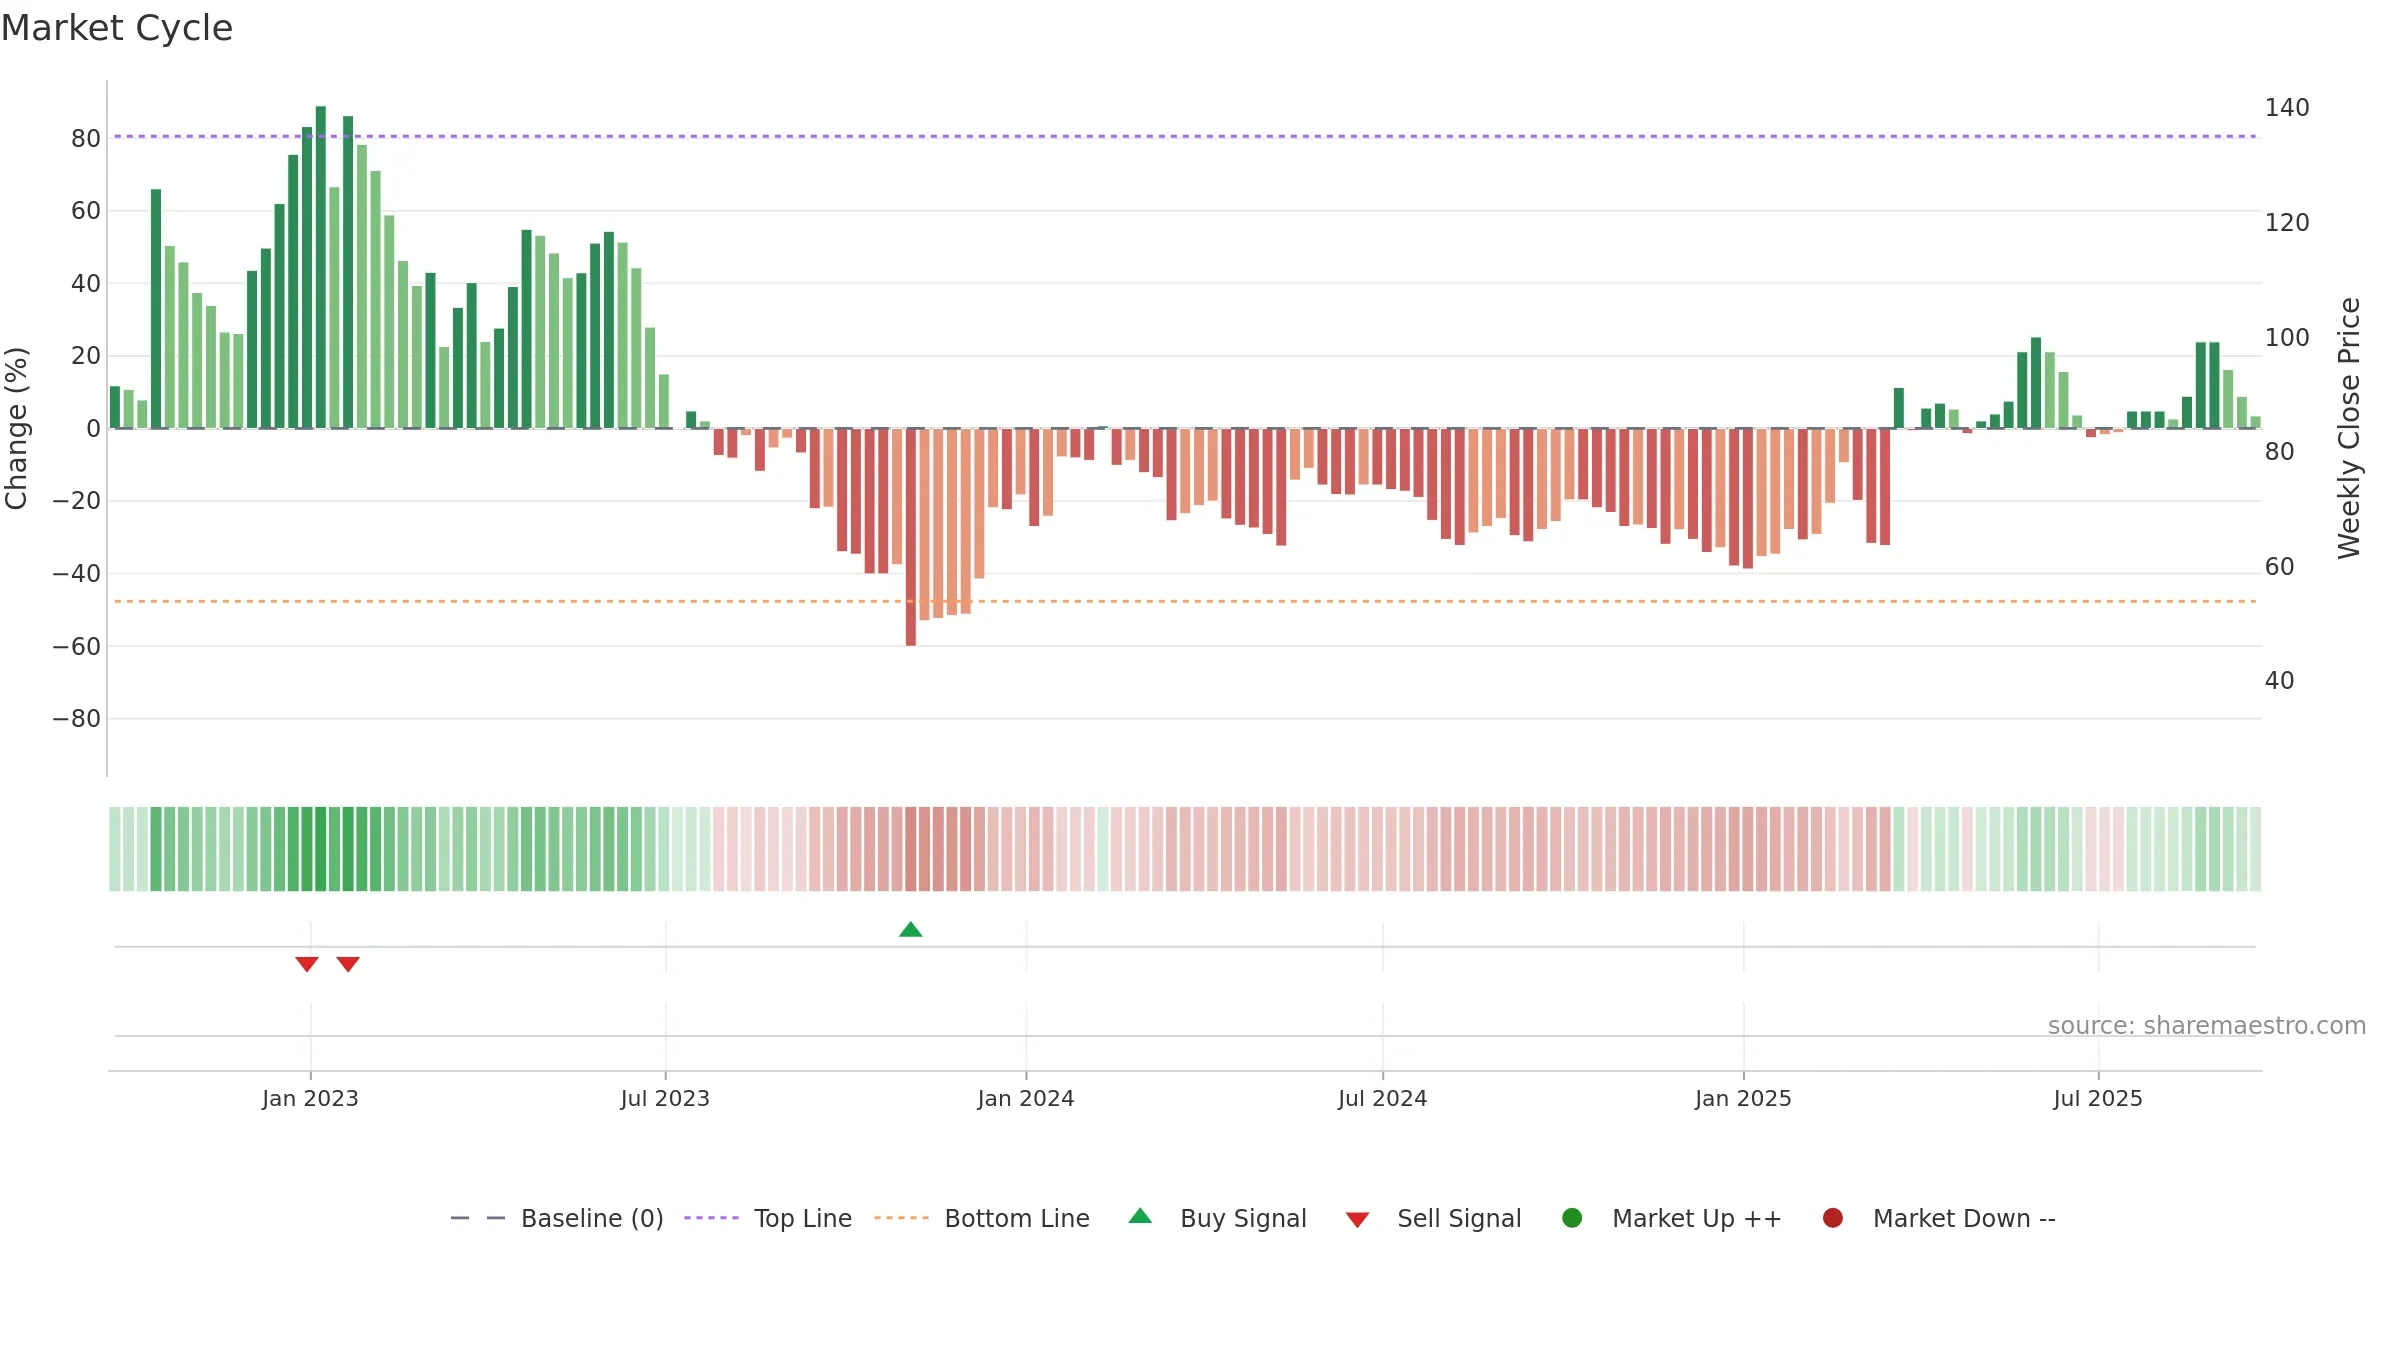Click the green Market Up circle icon in legend

click(x=1572, y=1218)
